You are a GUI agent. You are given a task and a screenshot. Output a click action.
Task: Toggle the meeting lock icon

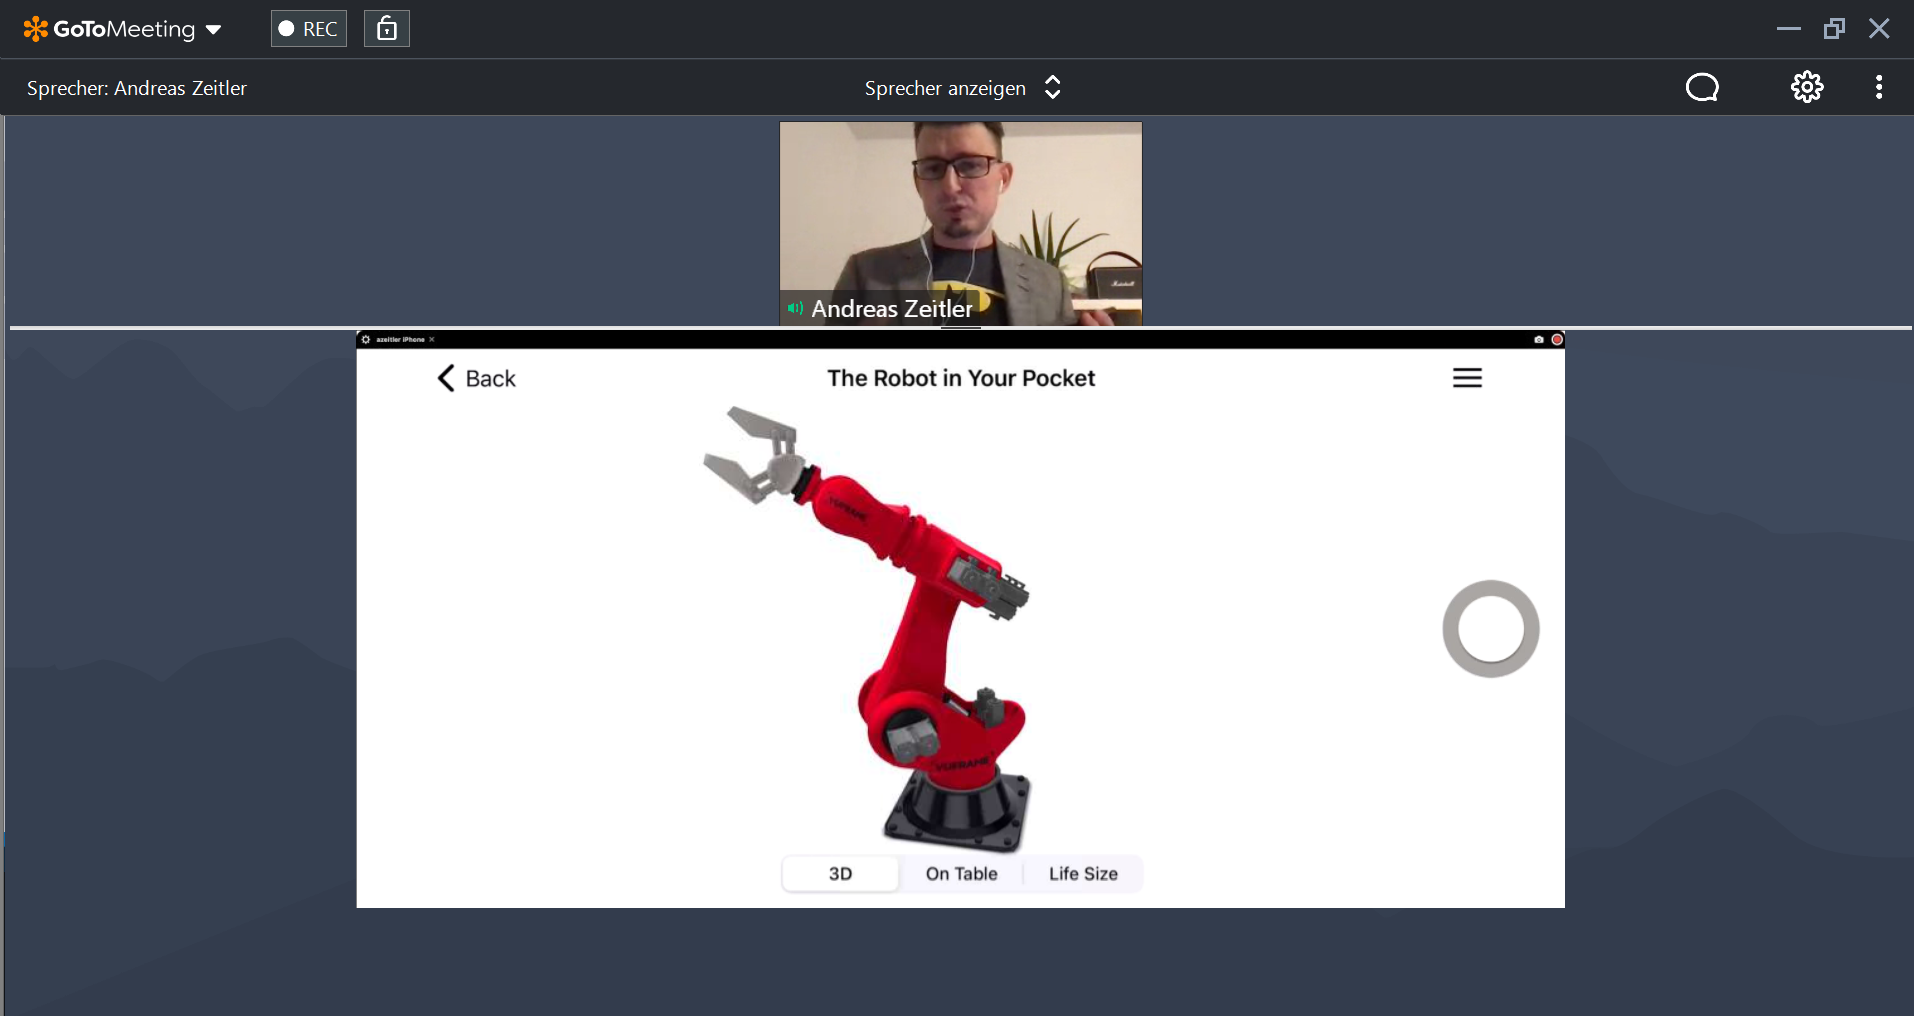pyautogui.click(x=386, y=29)
